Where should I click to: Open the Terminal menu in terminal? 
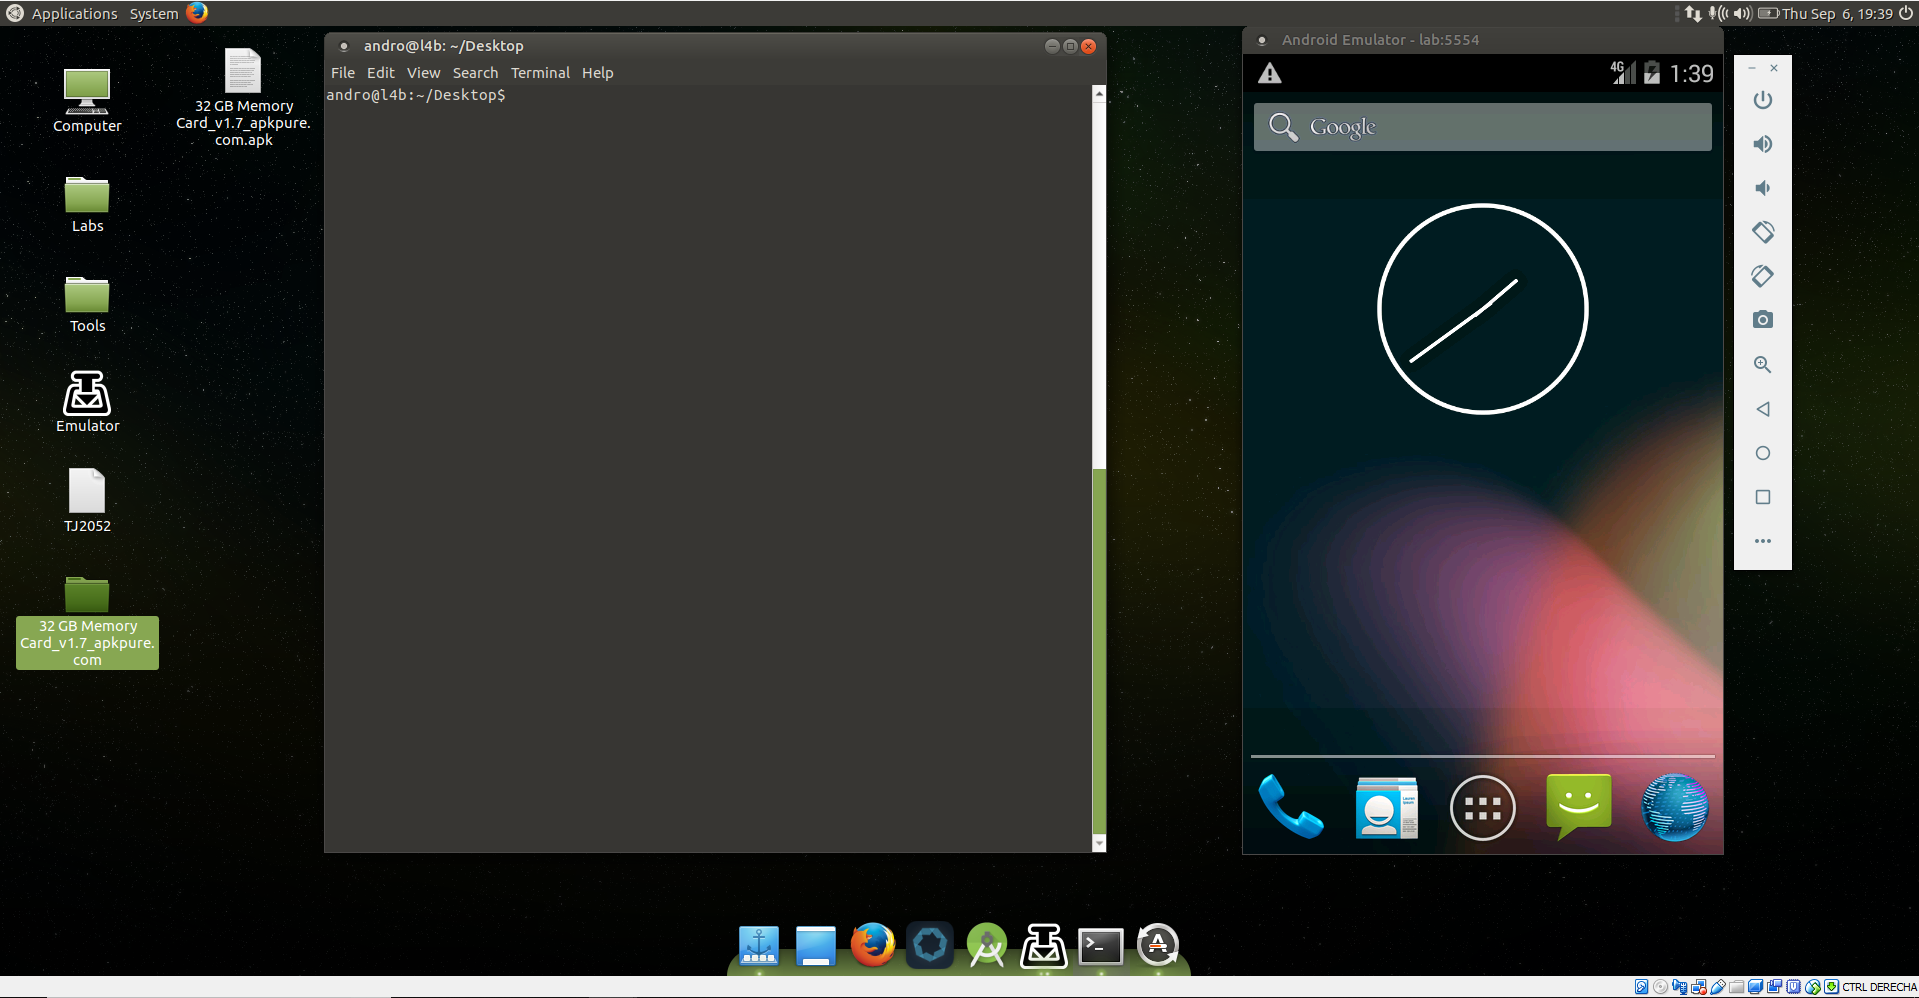click(540, 73)
